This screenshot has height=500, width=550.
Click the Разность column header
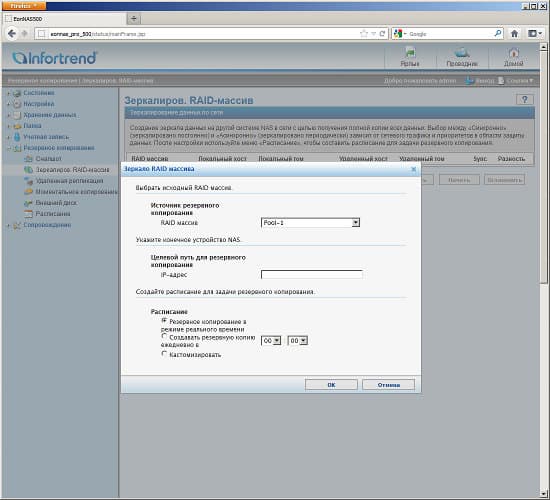[511, 159]
